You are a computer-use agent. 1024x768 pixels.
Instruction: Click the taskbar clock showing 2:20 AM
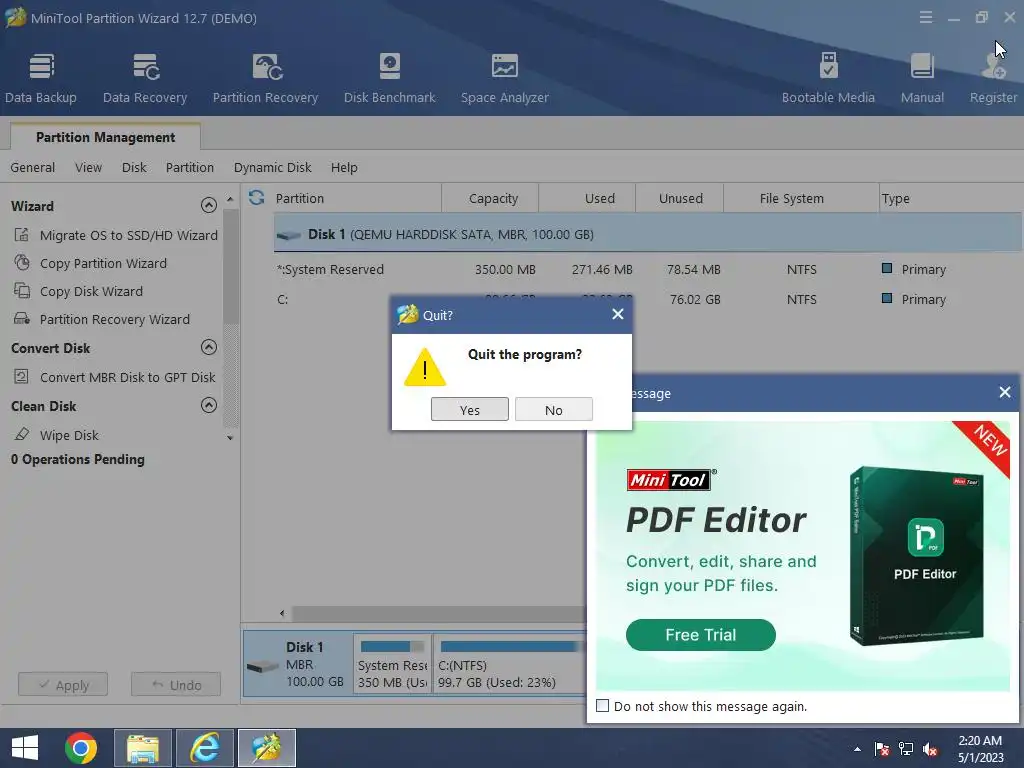980,748
